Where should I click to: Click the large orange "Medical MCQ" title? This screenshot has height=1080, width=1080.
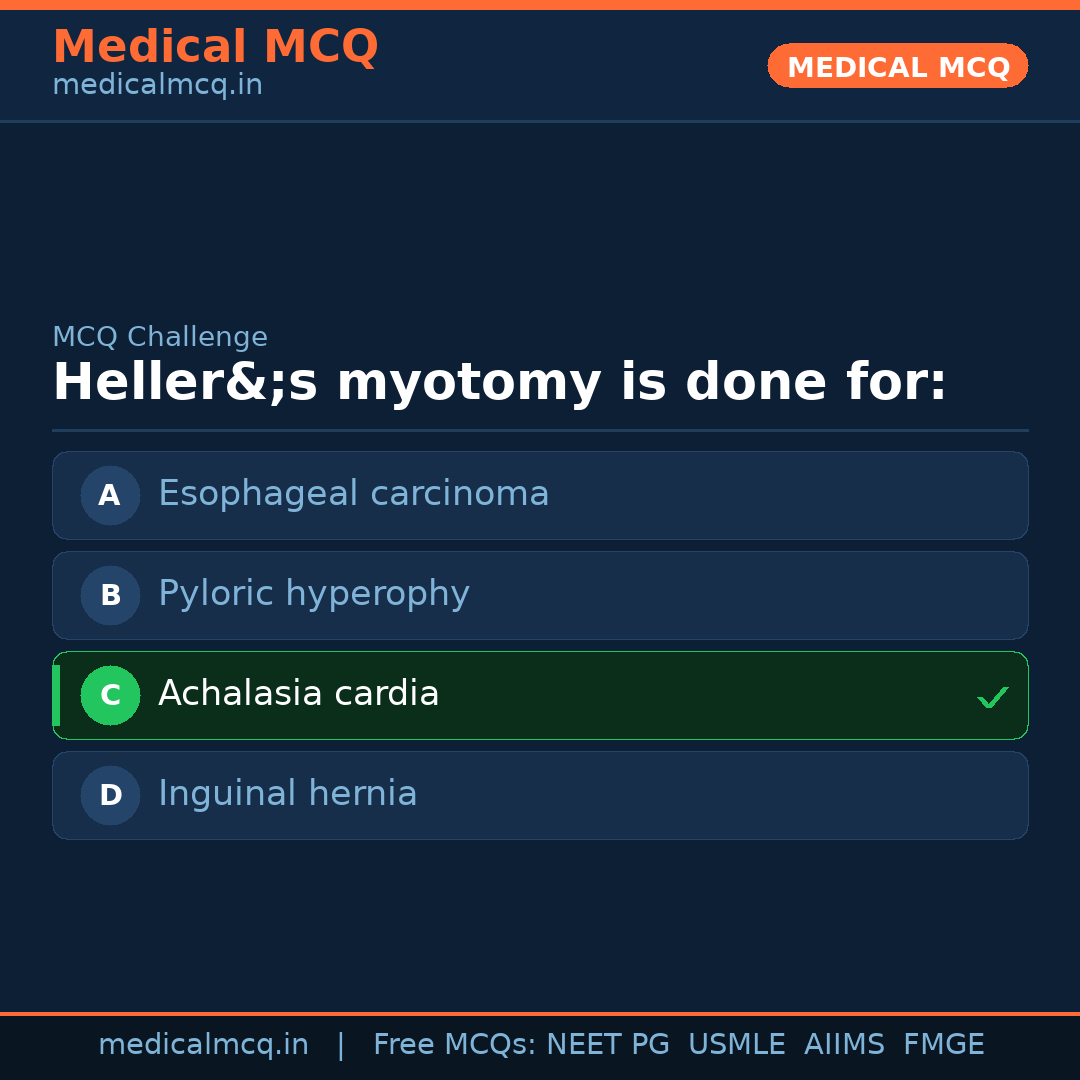click(x=215, y=47)
